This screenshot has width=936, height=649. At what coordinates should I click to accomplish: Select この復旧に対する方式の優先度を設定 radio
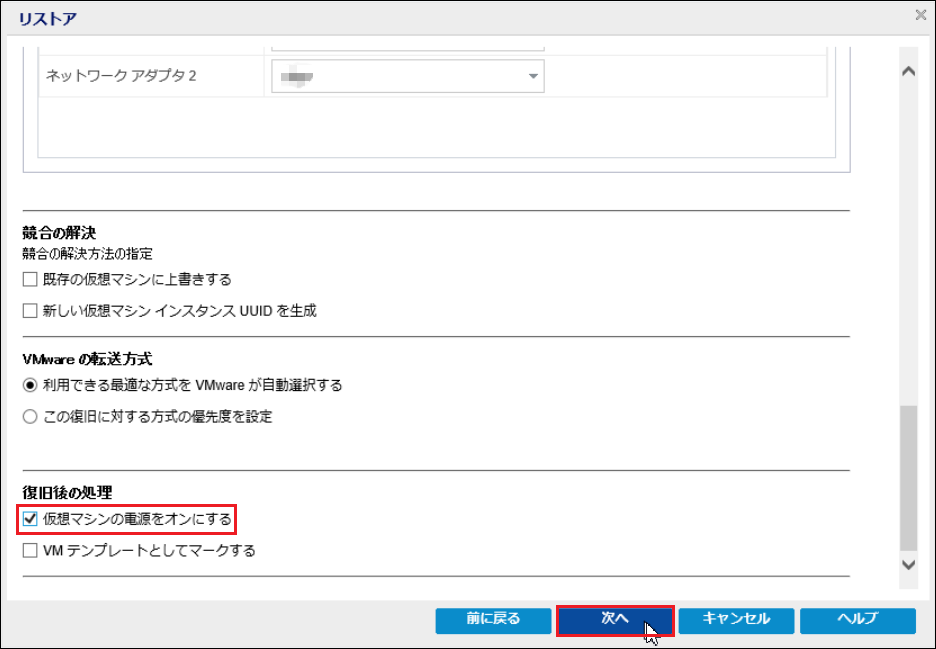tap(30, 416)
